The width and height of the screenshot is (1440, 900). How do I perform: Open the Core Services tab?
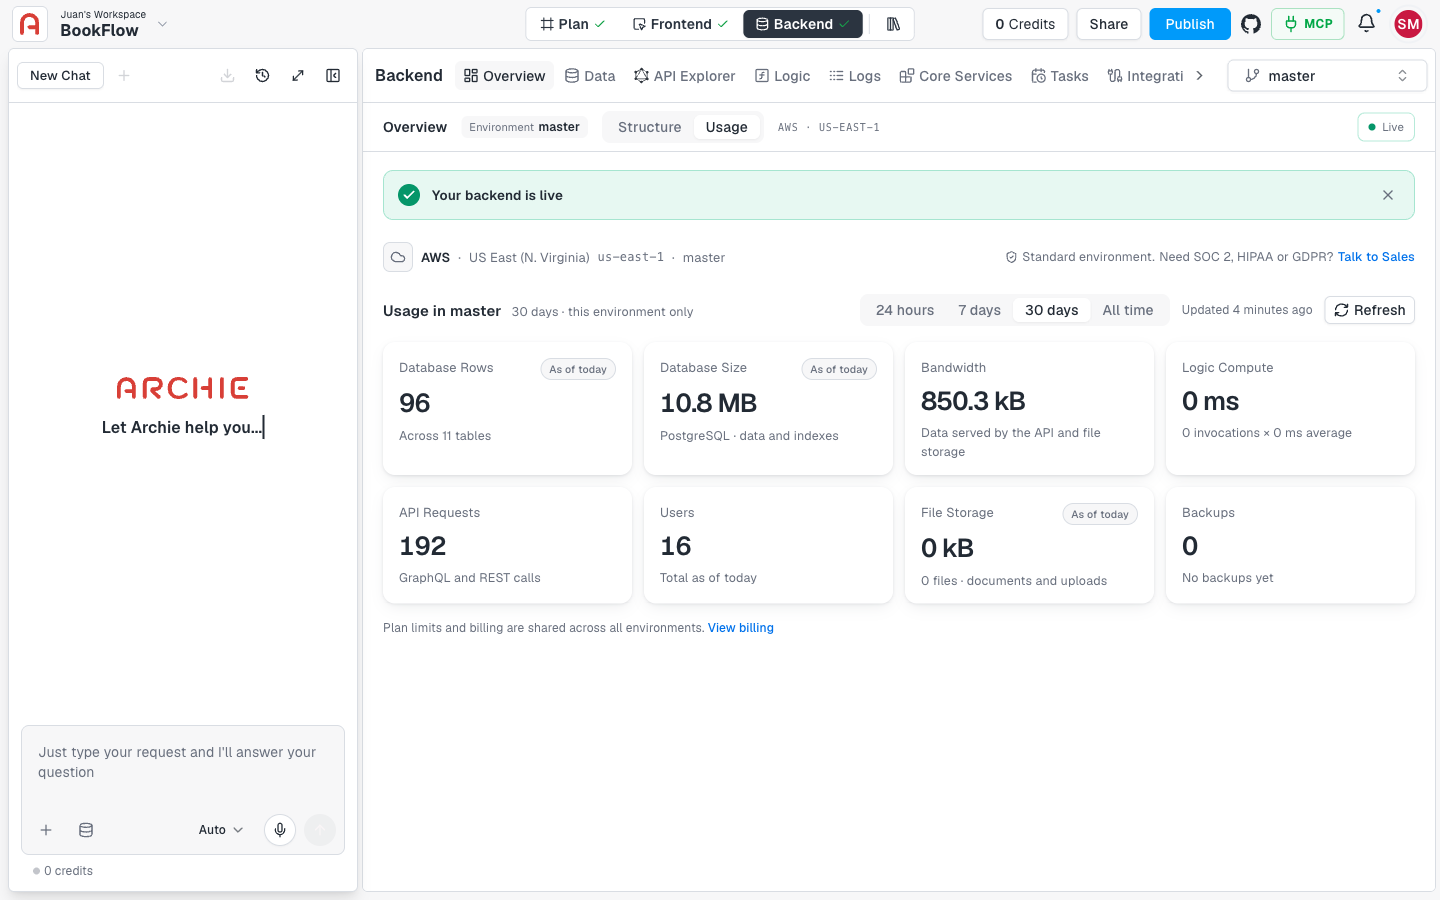tap(955, 76)
